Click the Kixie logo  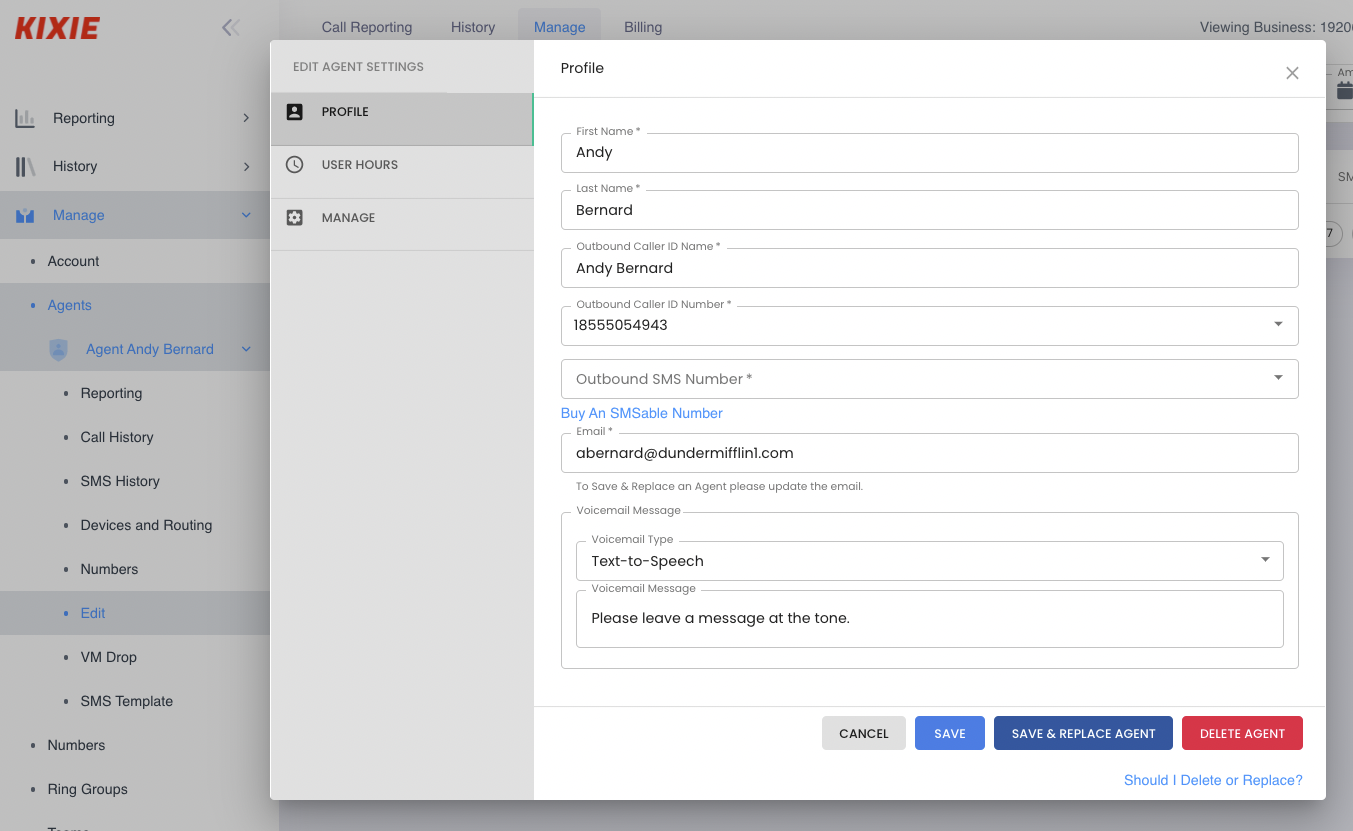coord(57,28)
